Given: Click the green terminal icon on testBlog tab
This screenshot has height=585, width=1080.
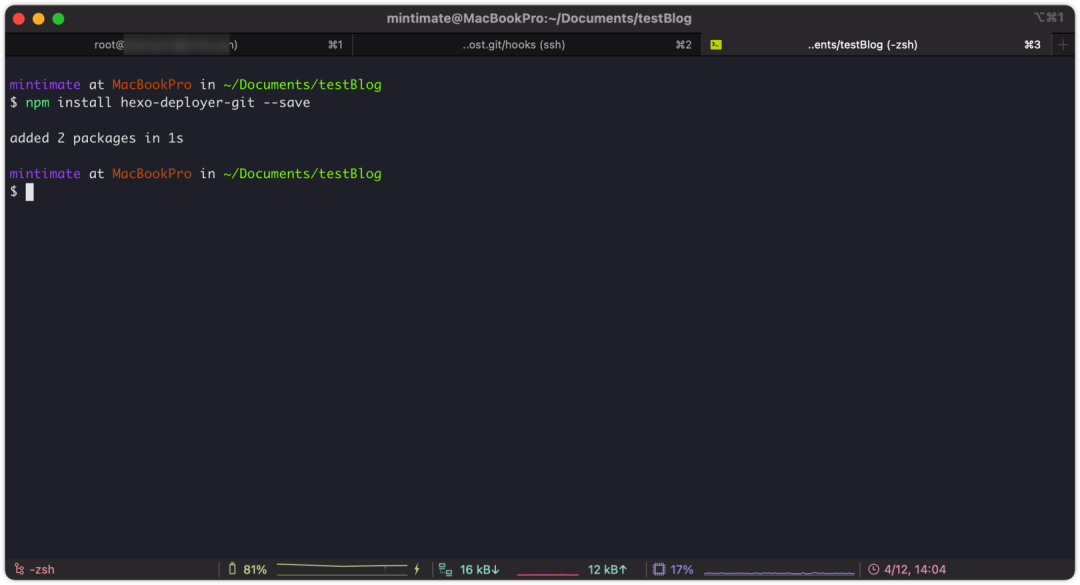Looking at the screenshot, I should (716, 45).
